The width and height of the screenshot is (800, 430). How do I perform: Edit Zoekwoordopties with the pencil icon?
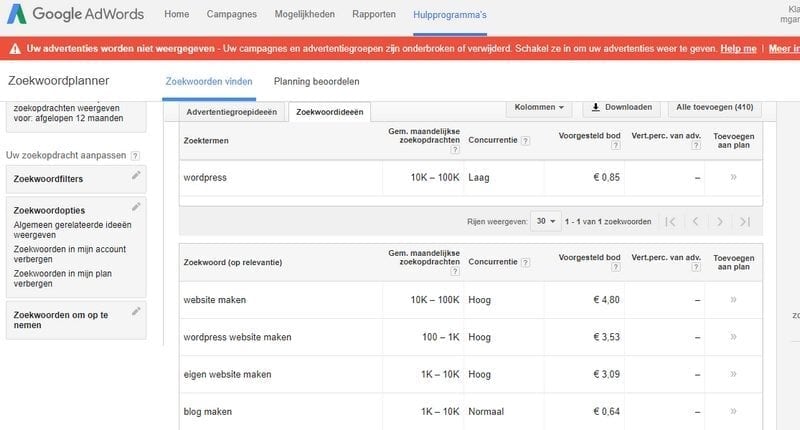point(136,207)
